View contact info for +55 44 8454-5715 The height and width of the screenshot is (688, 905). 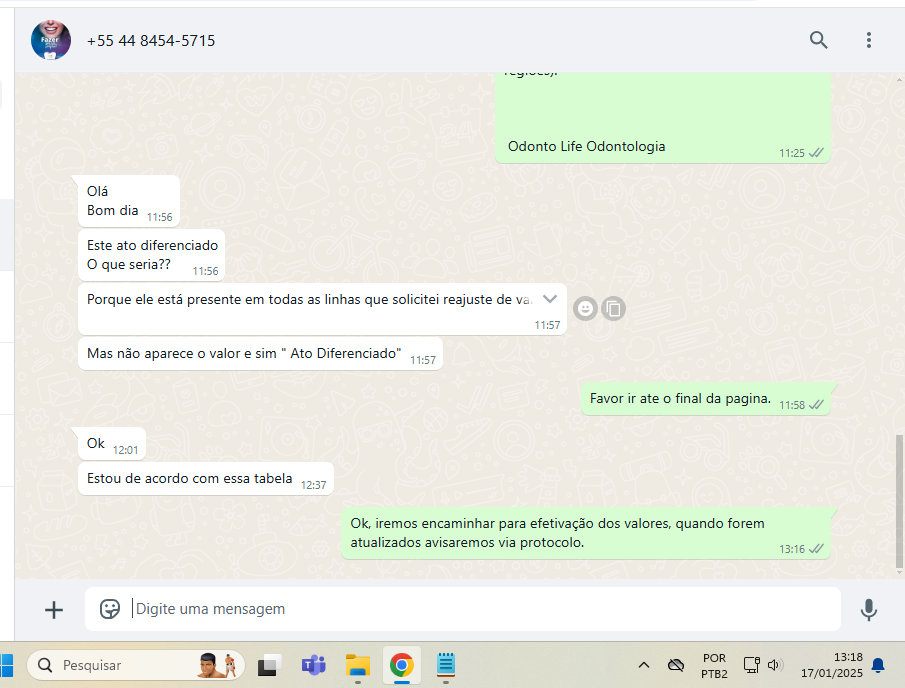pyautogui.click(x=151, y=40)
